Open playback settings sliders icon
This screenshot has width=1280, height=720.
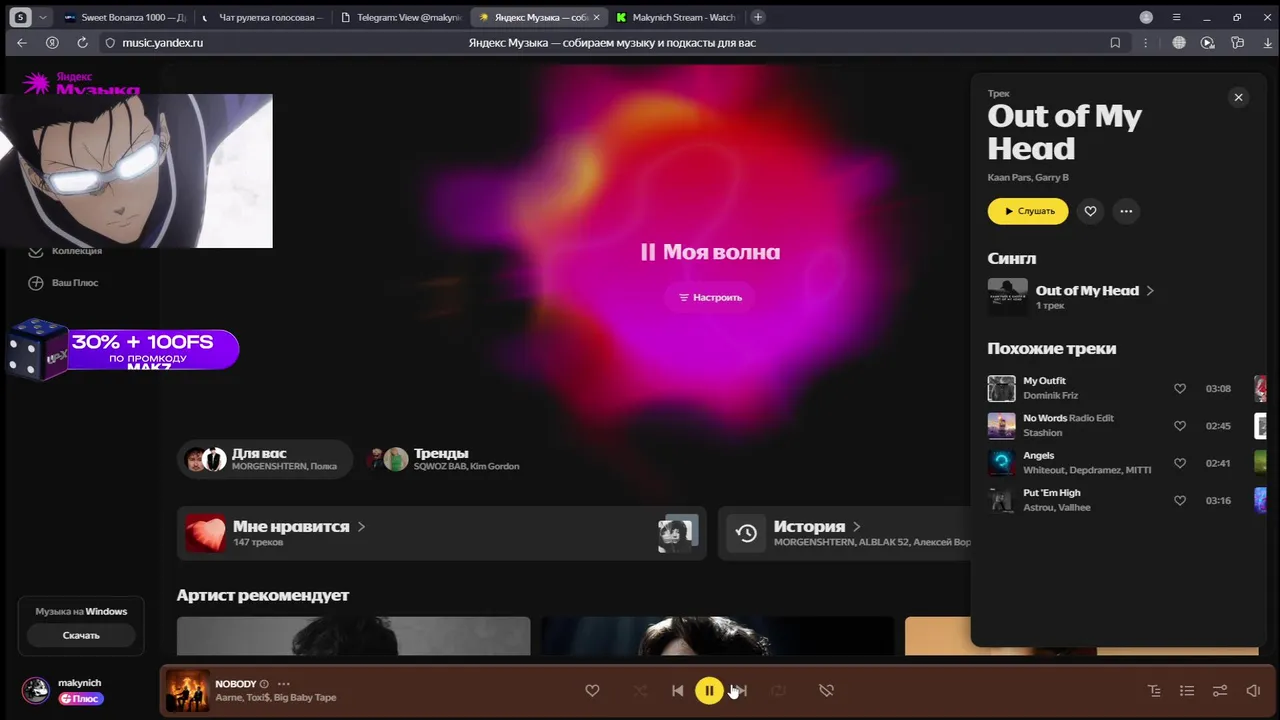(x=1220, y=691)
